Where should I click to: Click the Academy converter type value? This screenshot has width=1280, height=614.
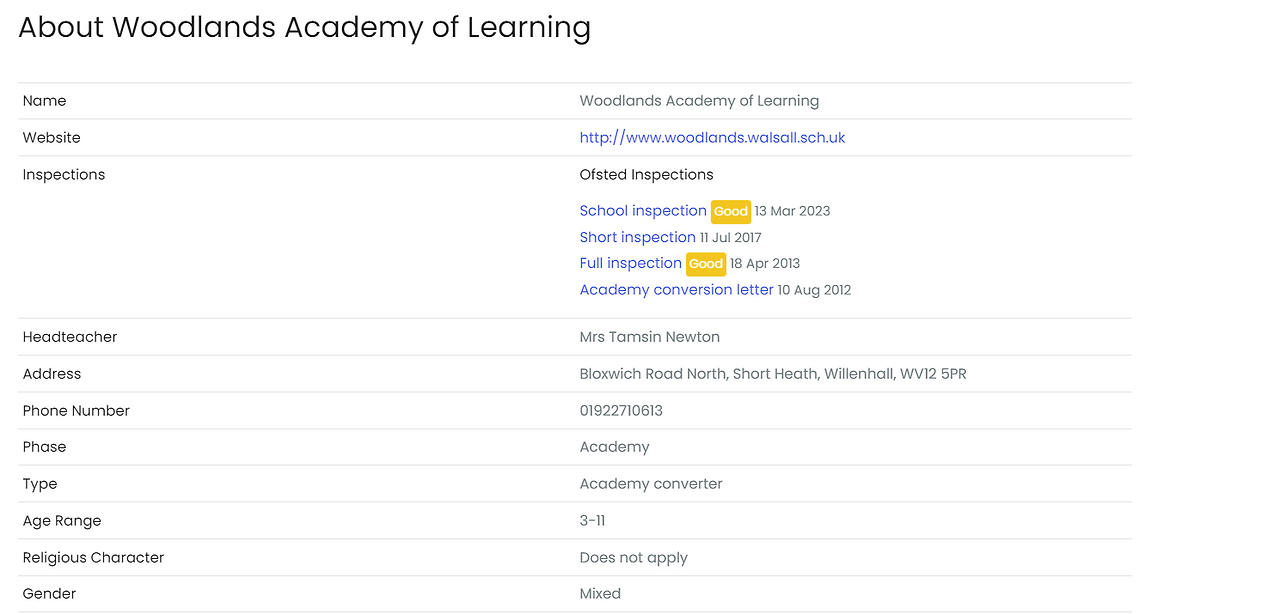pyautogui.click(x=651, y=484)
